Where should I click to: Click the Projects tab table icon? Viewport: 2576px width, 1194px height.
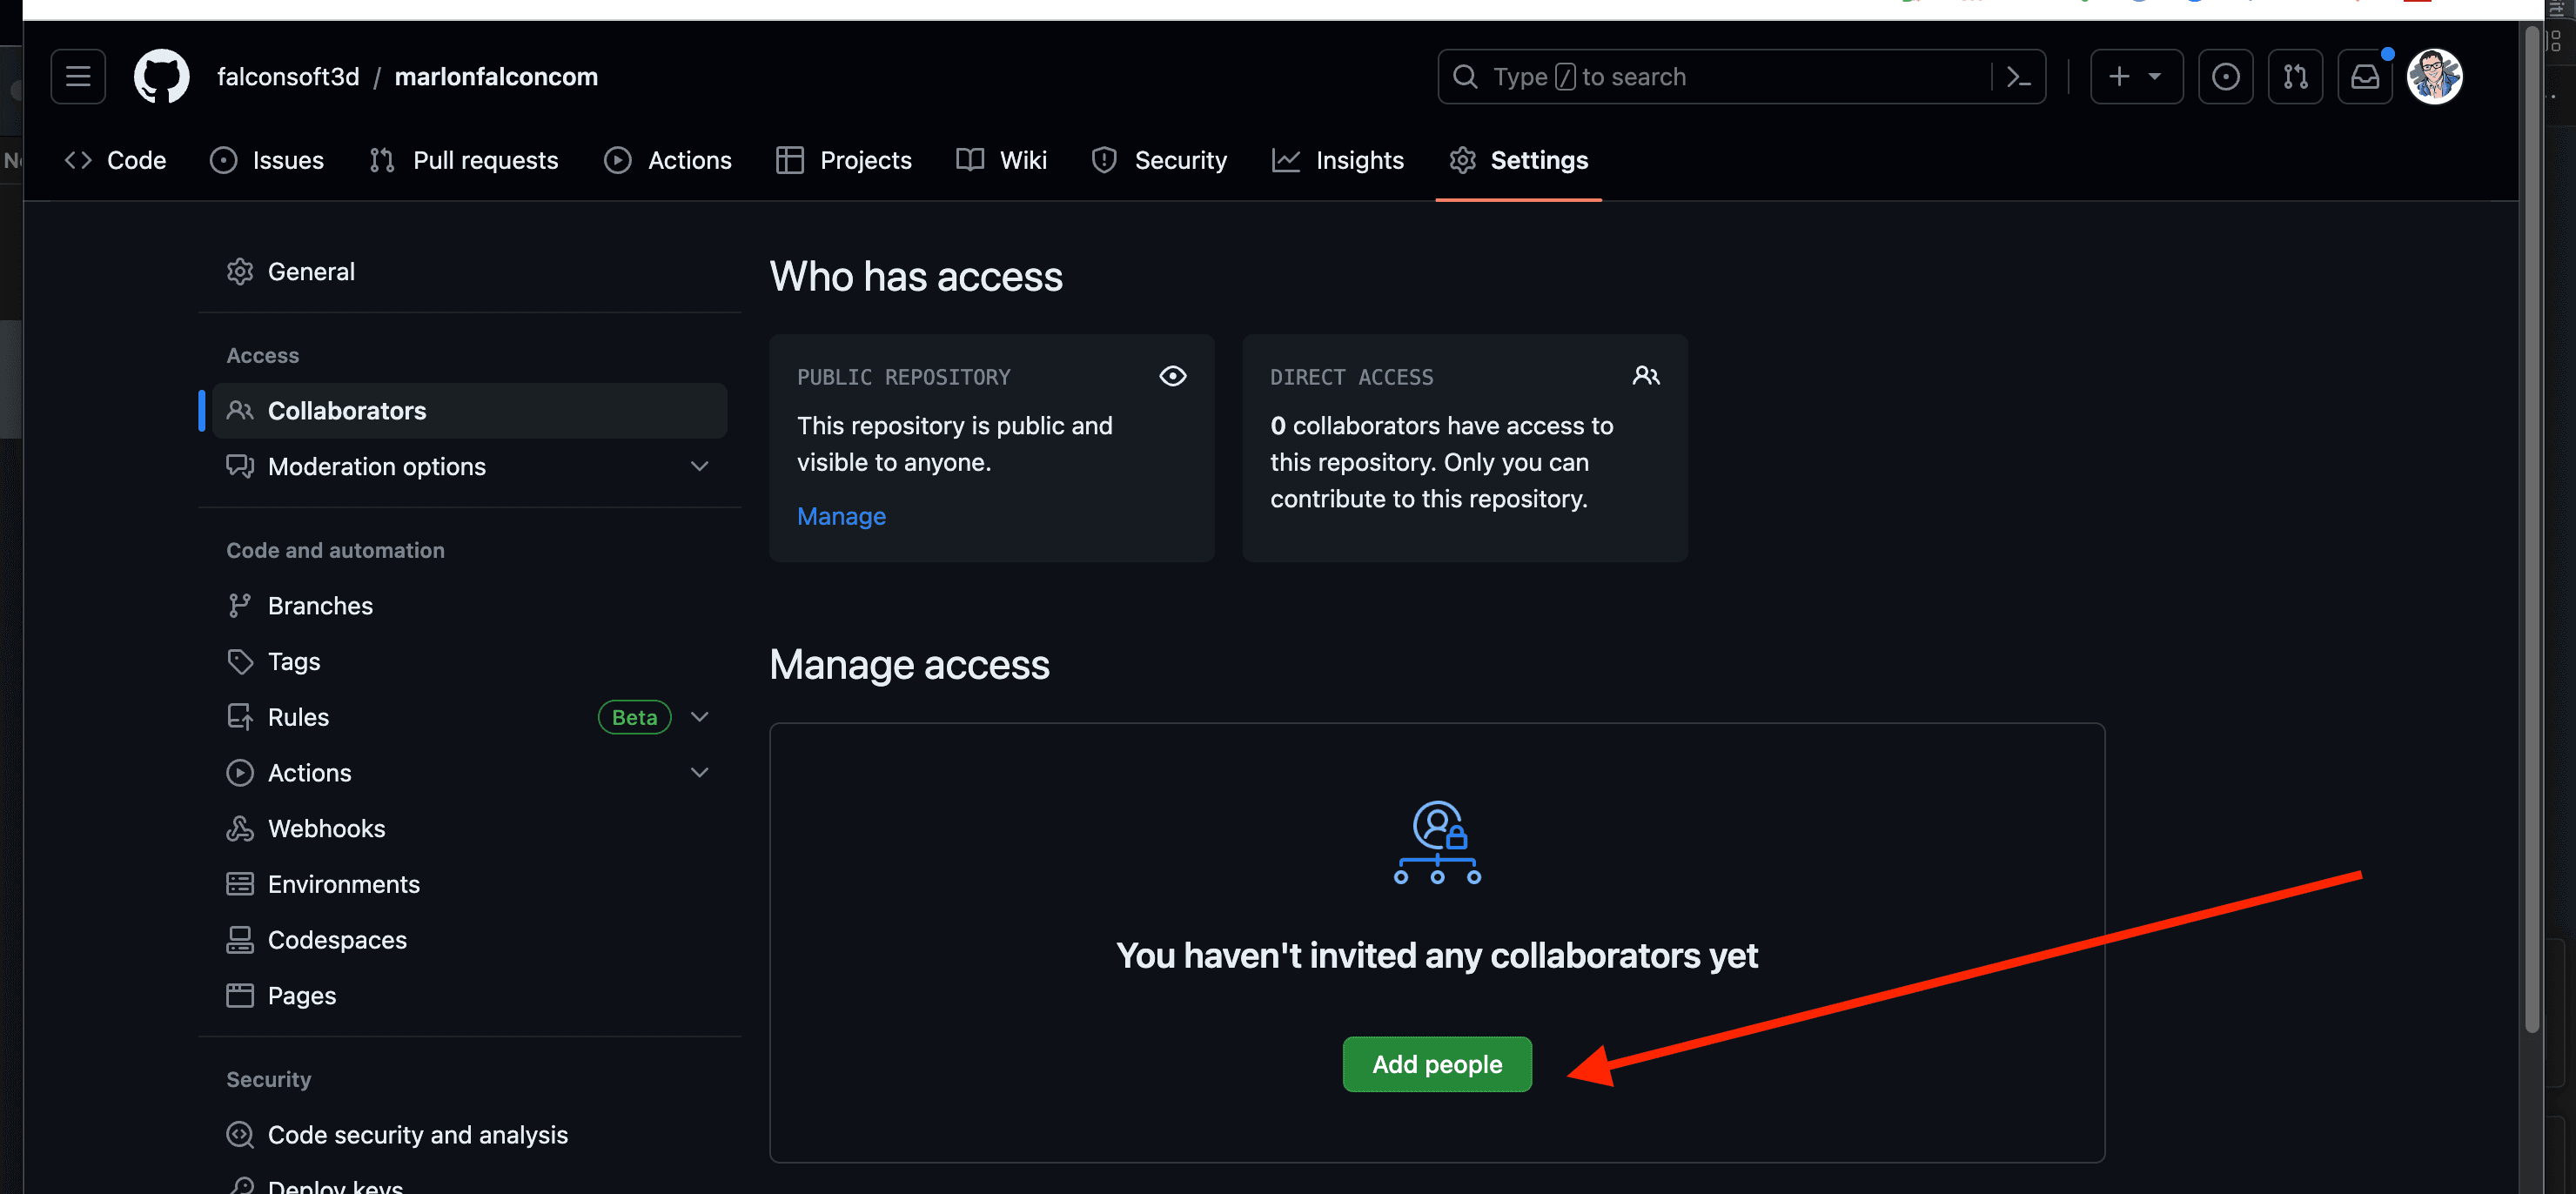click(790, 160)
